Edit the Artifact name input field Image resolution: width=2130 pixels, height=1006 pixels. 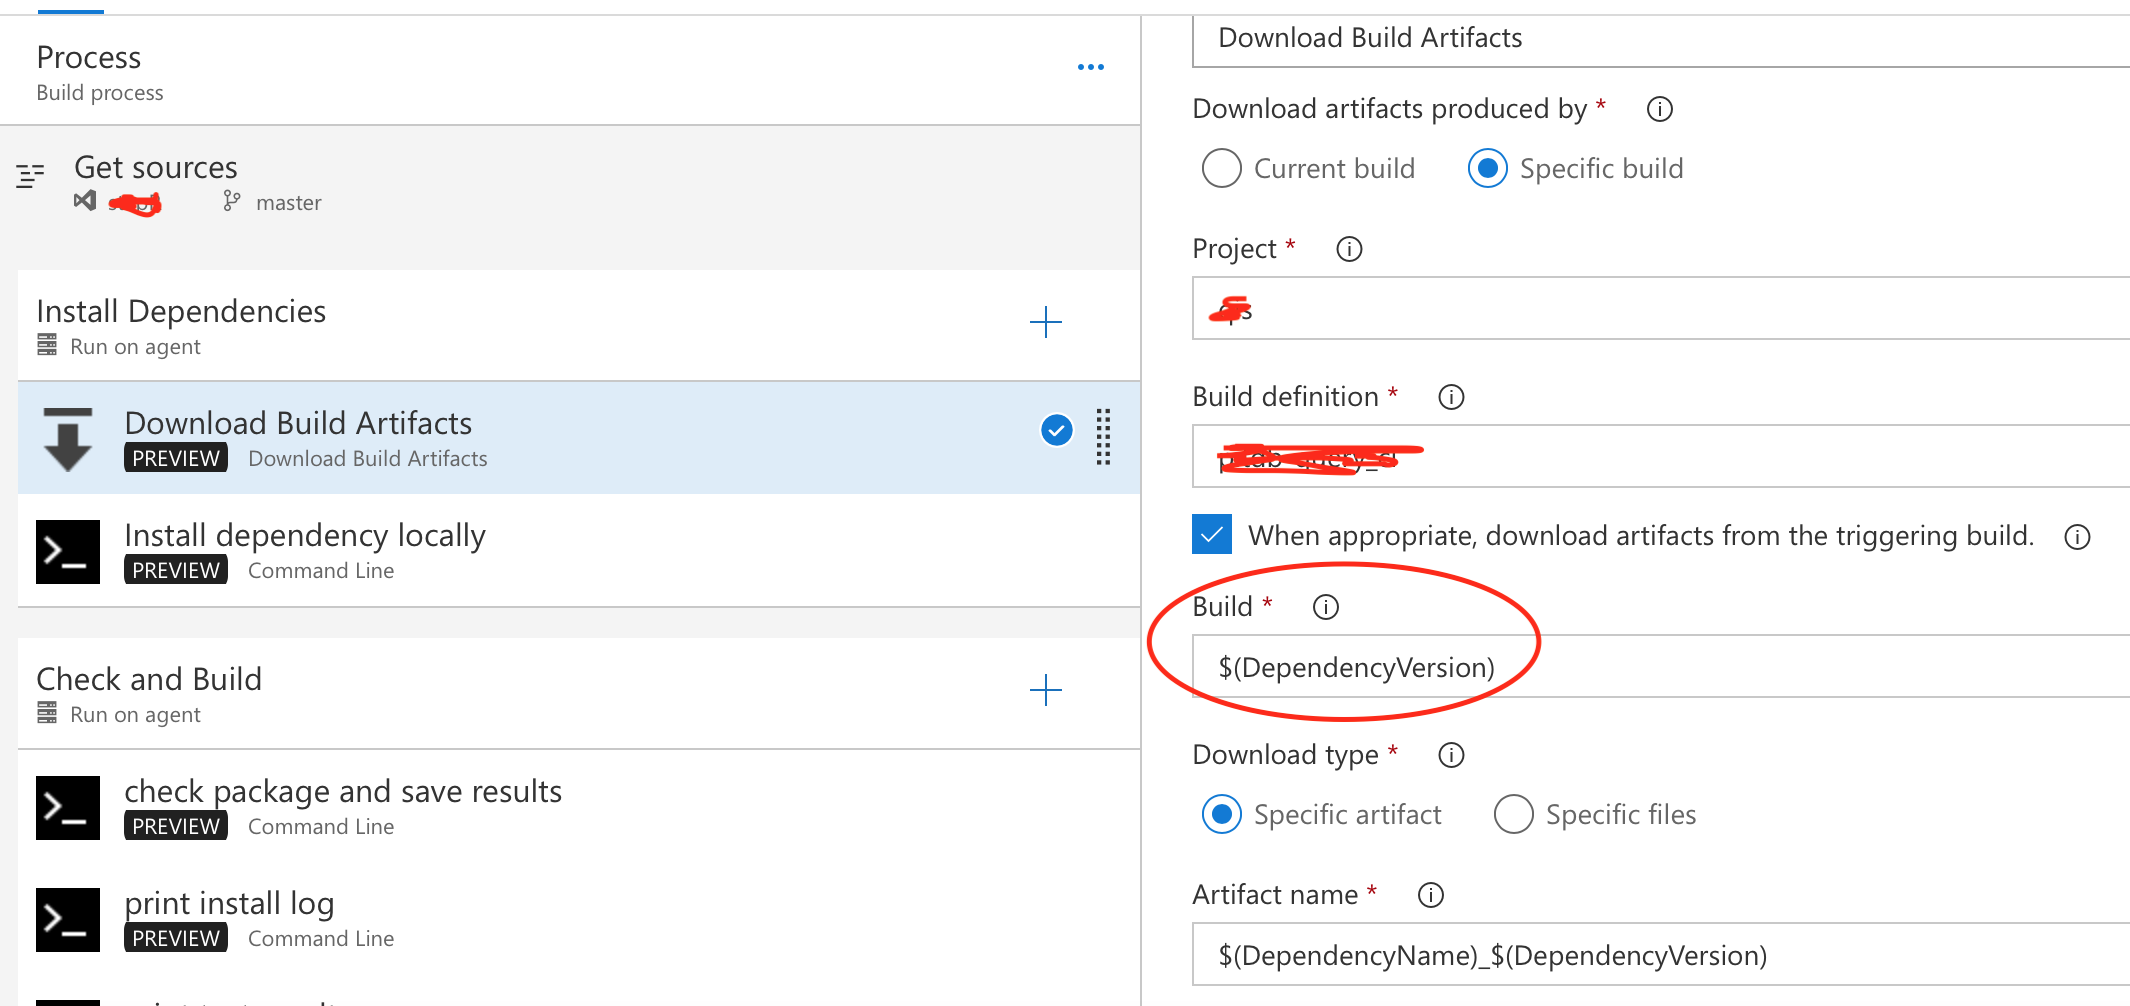[1660, 954]
